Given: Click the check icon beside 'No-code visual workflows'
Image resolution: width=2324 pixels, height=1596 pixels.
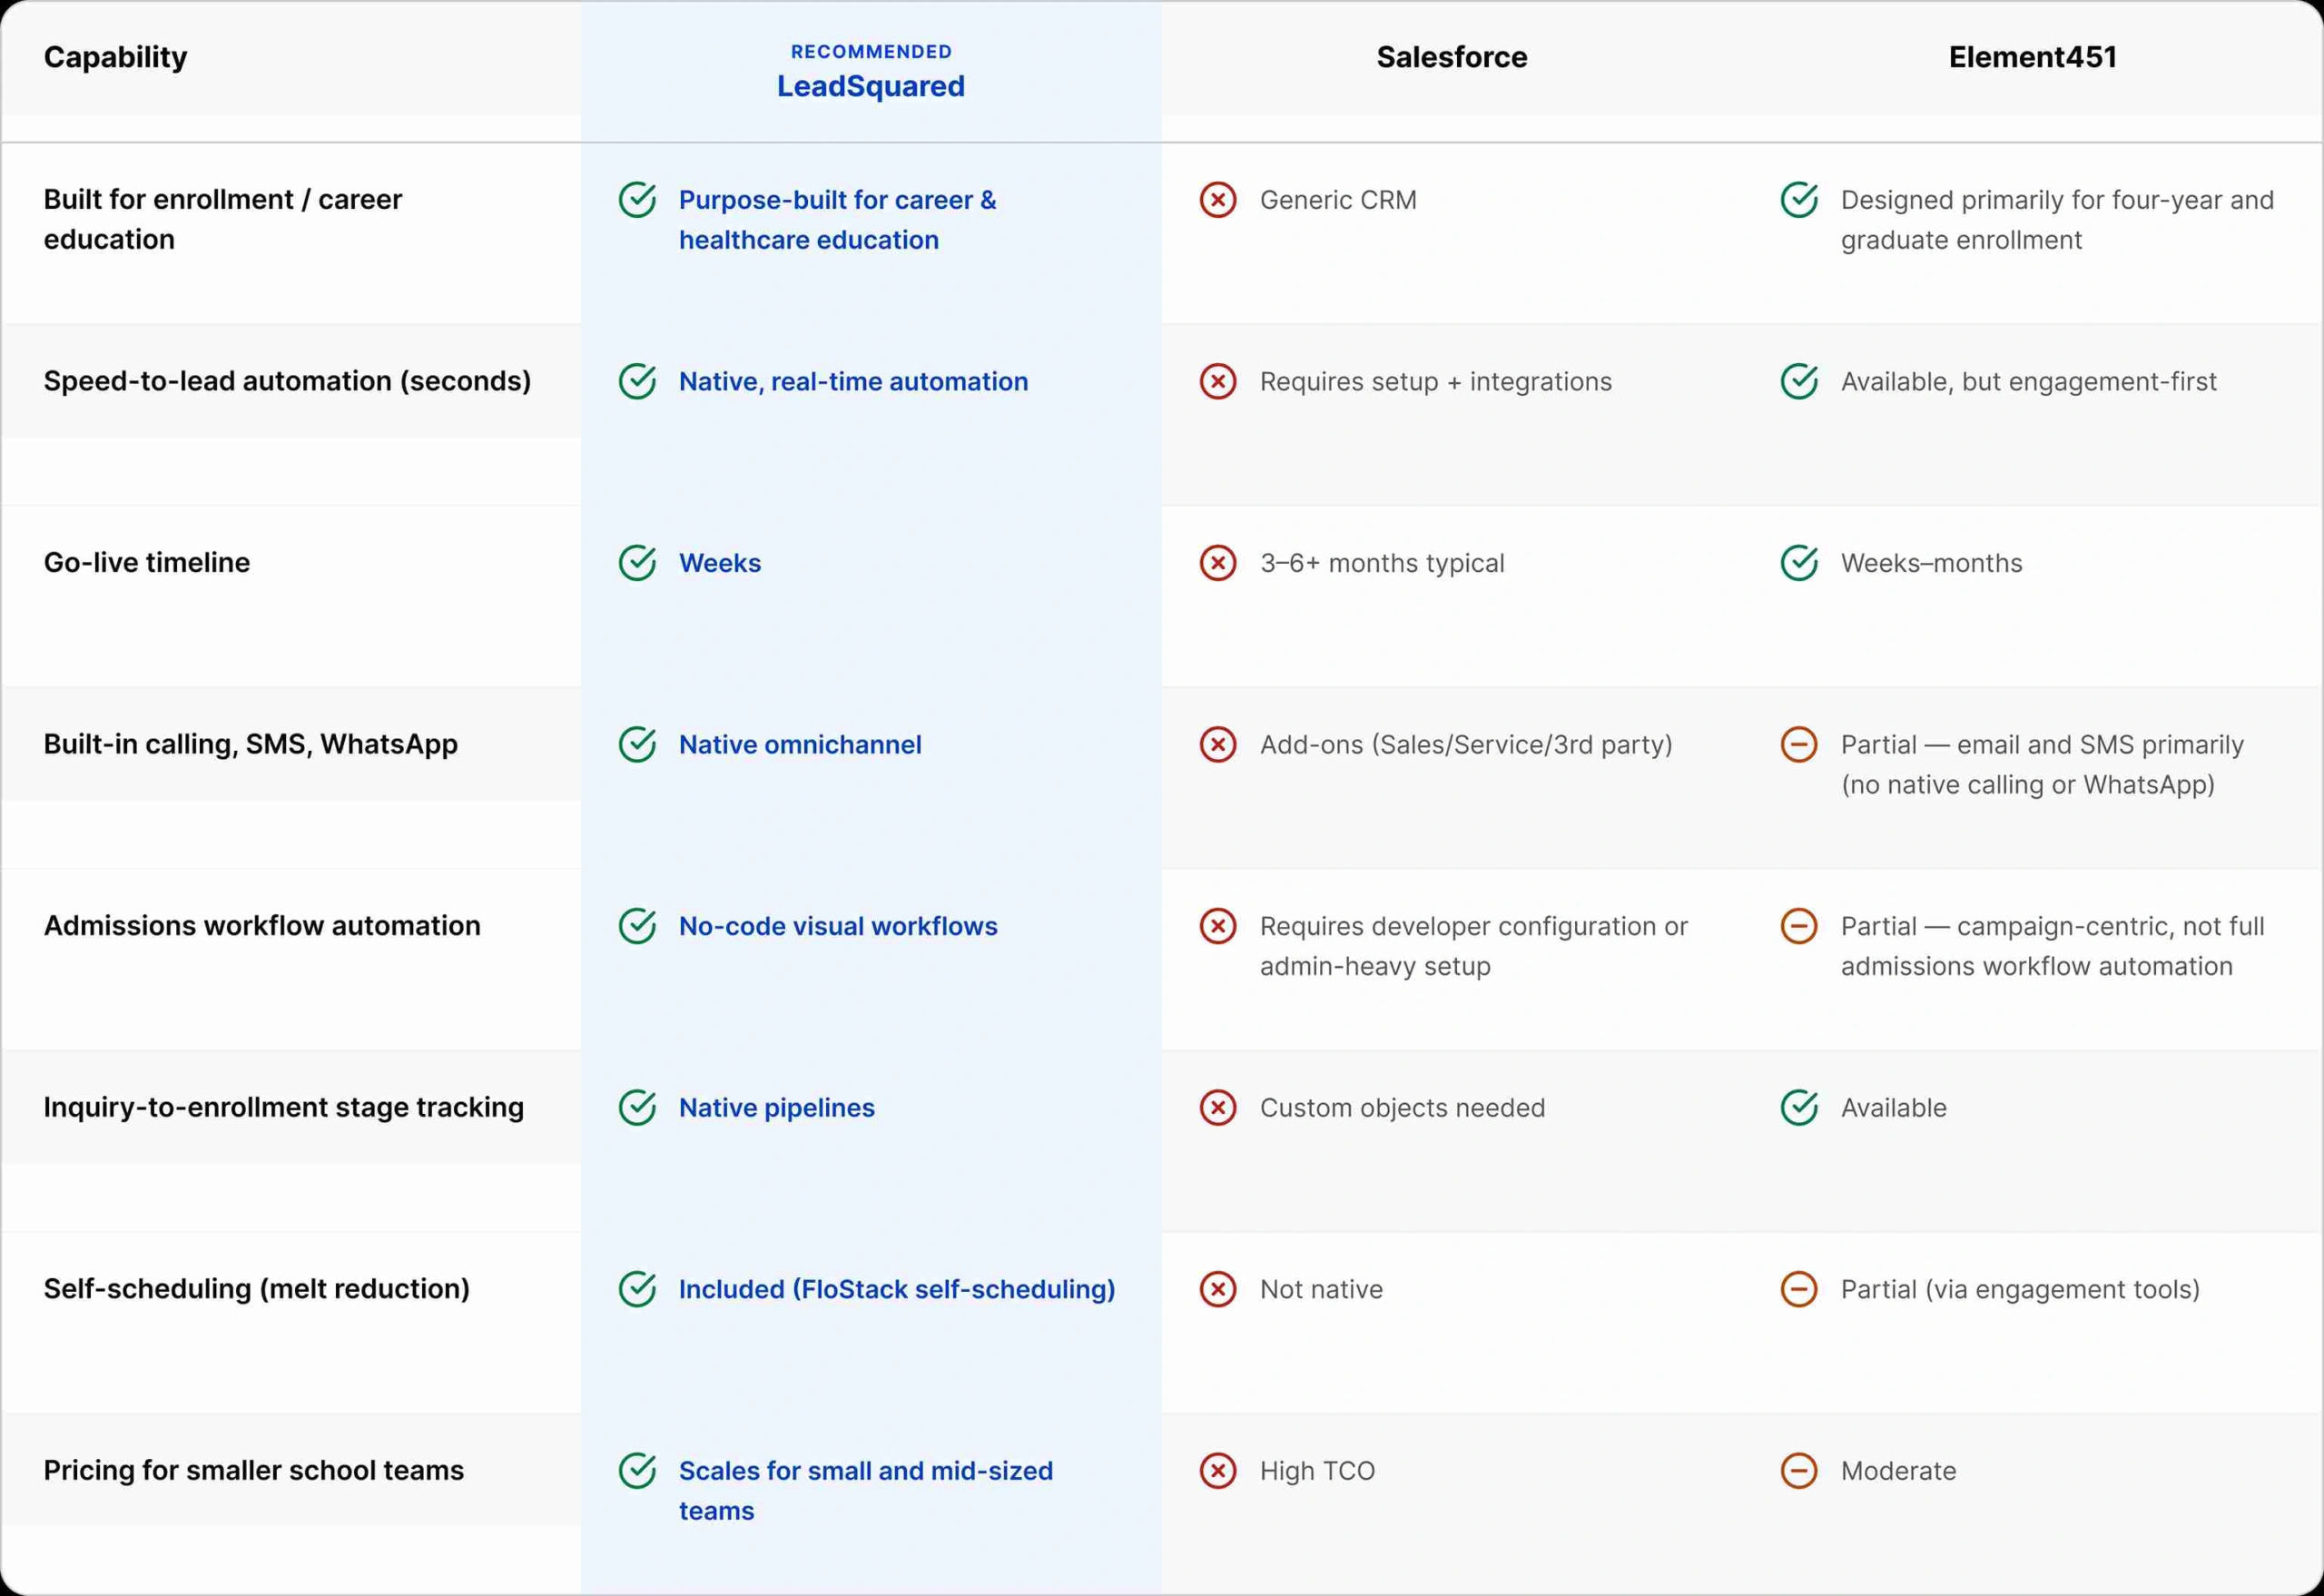Looking at the screenshot, I should pyautogui.click(x=637, y=926).
